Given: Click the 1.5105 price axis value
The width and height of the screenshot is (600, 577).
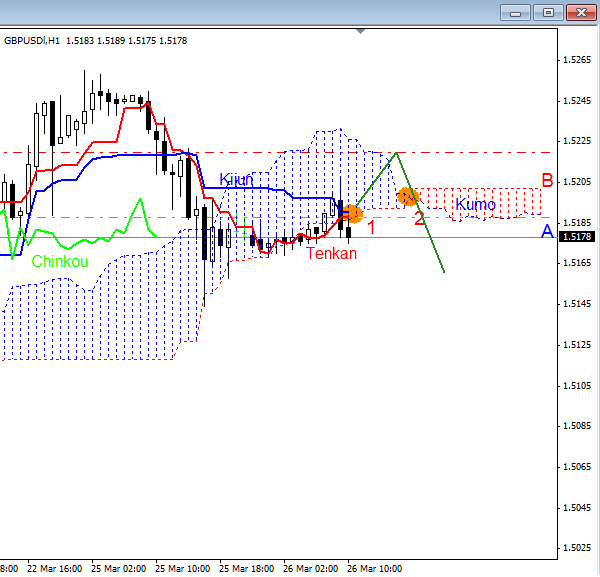Looking at the screenshot, I should (577, 386).
